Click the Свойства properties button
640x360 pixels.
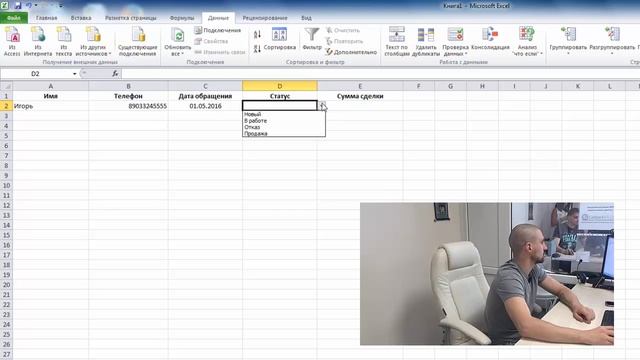click(211, 41)
